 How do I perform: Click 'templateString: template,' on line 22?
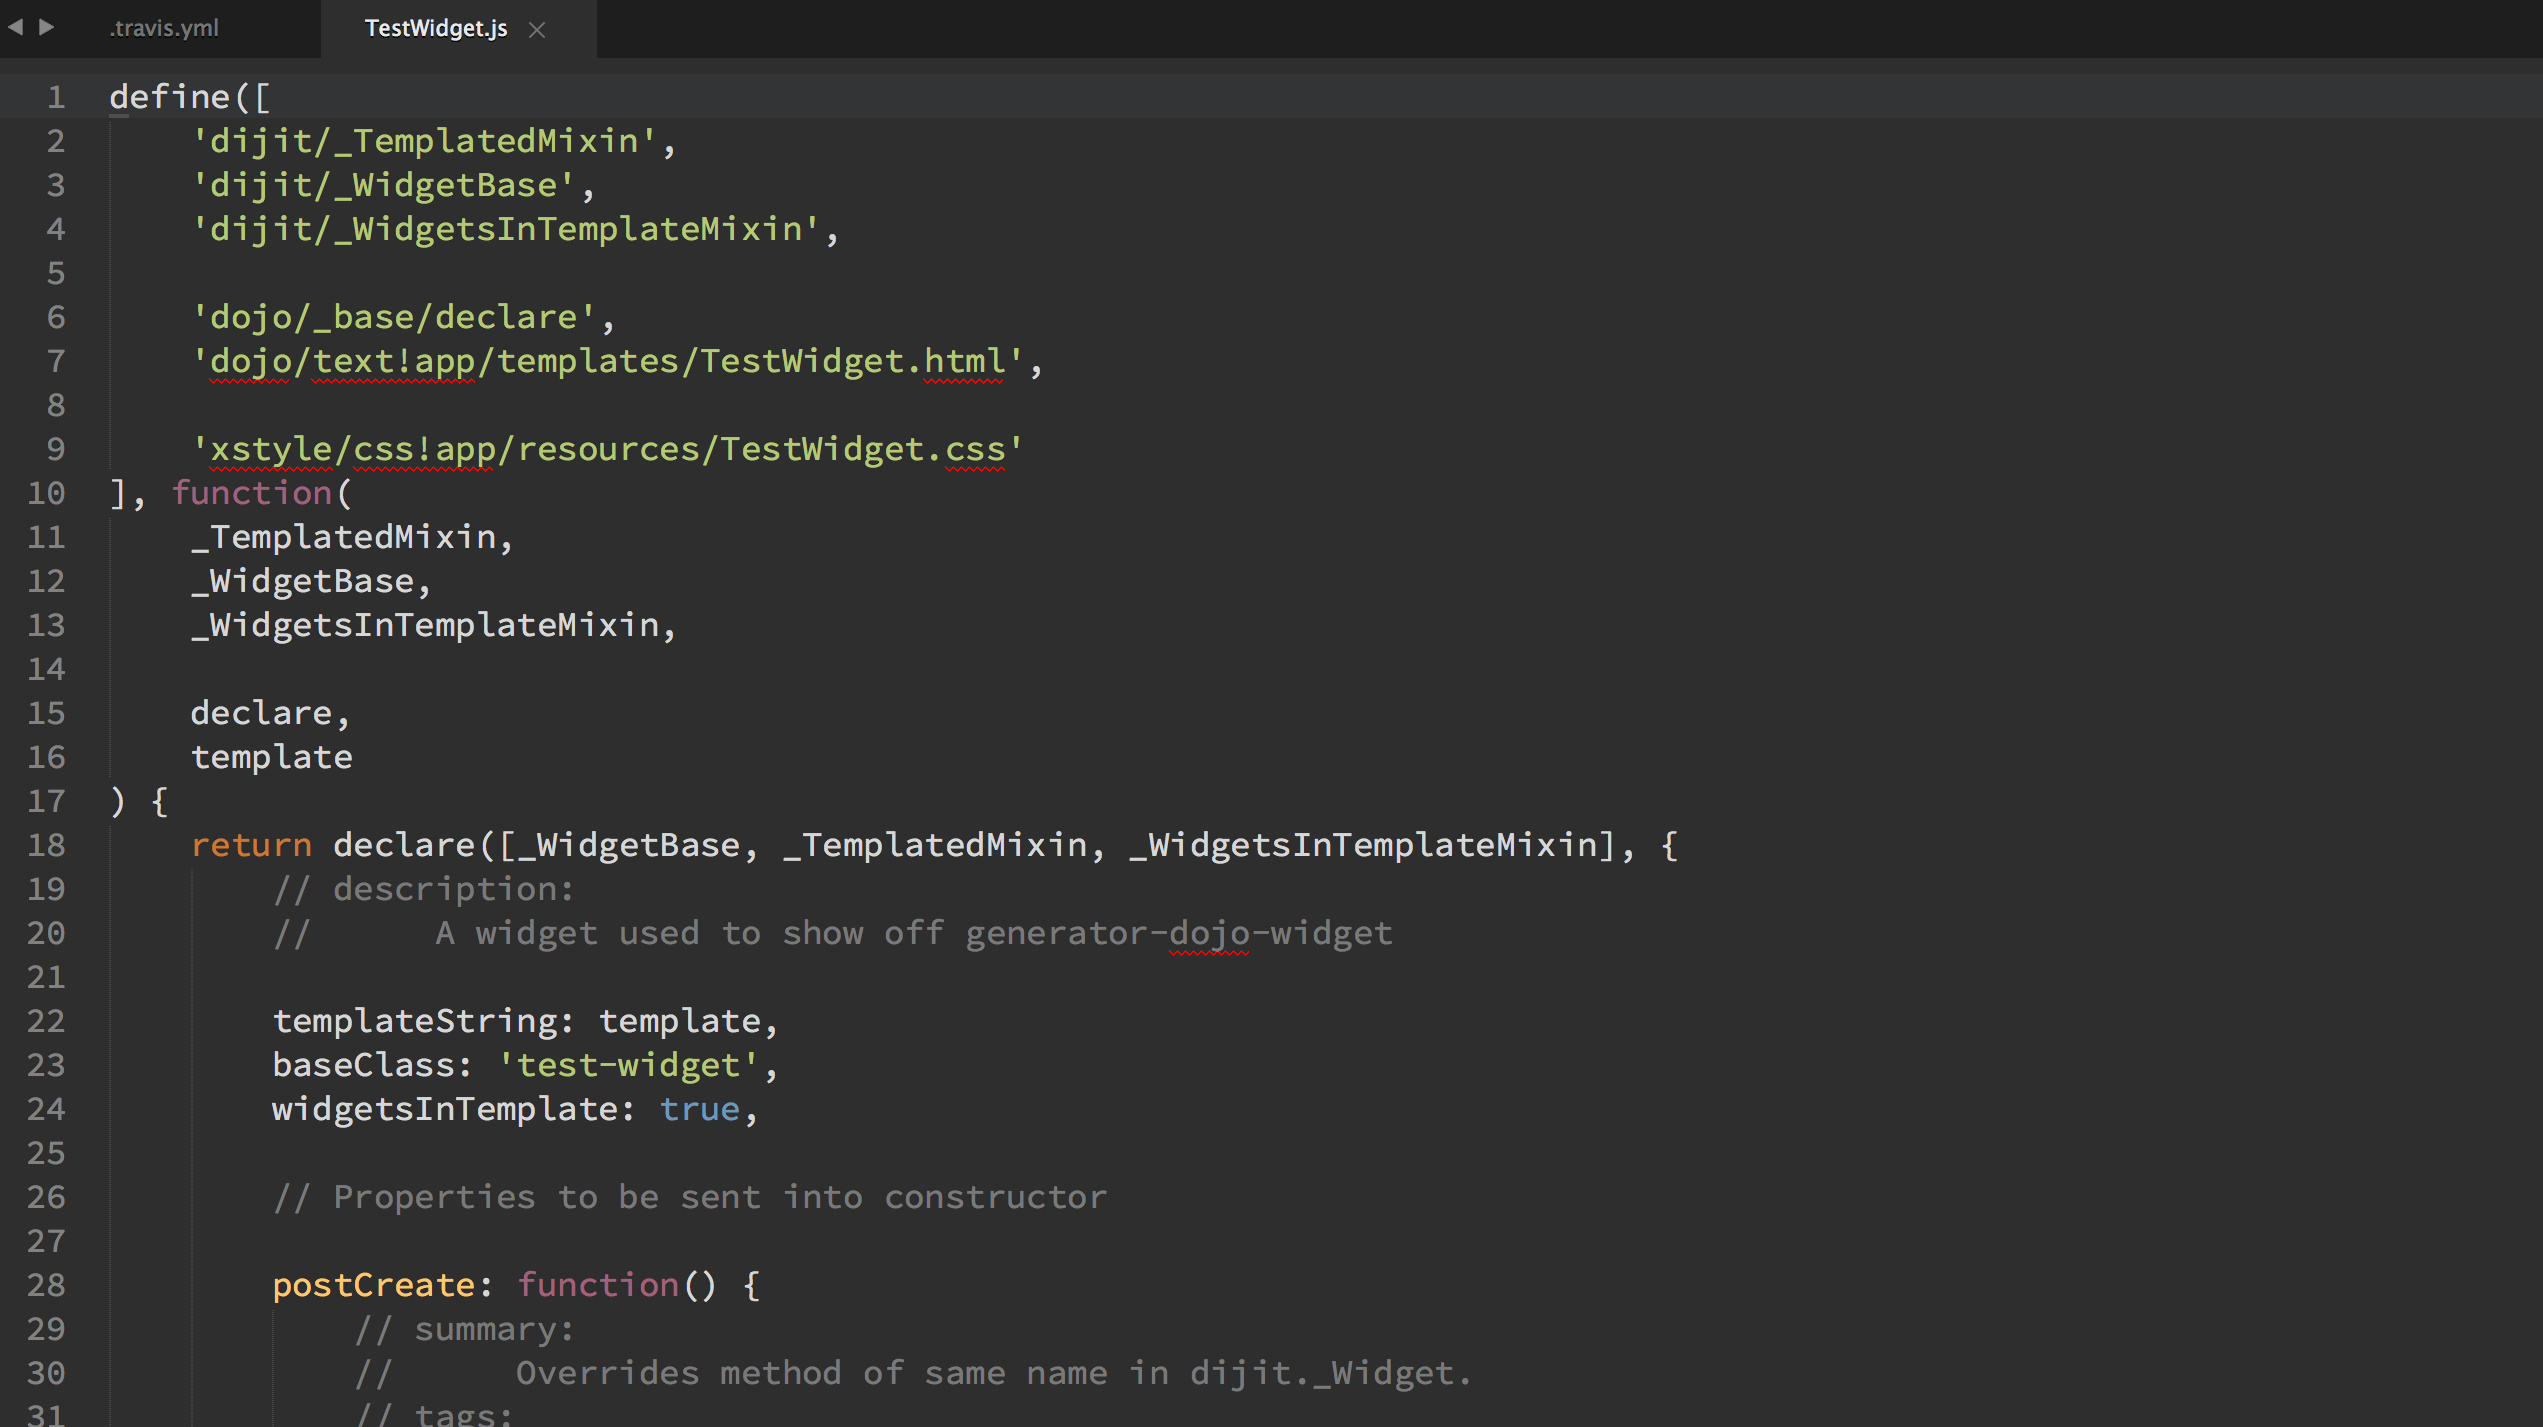click(525, 1021)
